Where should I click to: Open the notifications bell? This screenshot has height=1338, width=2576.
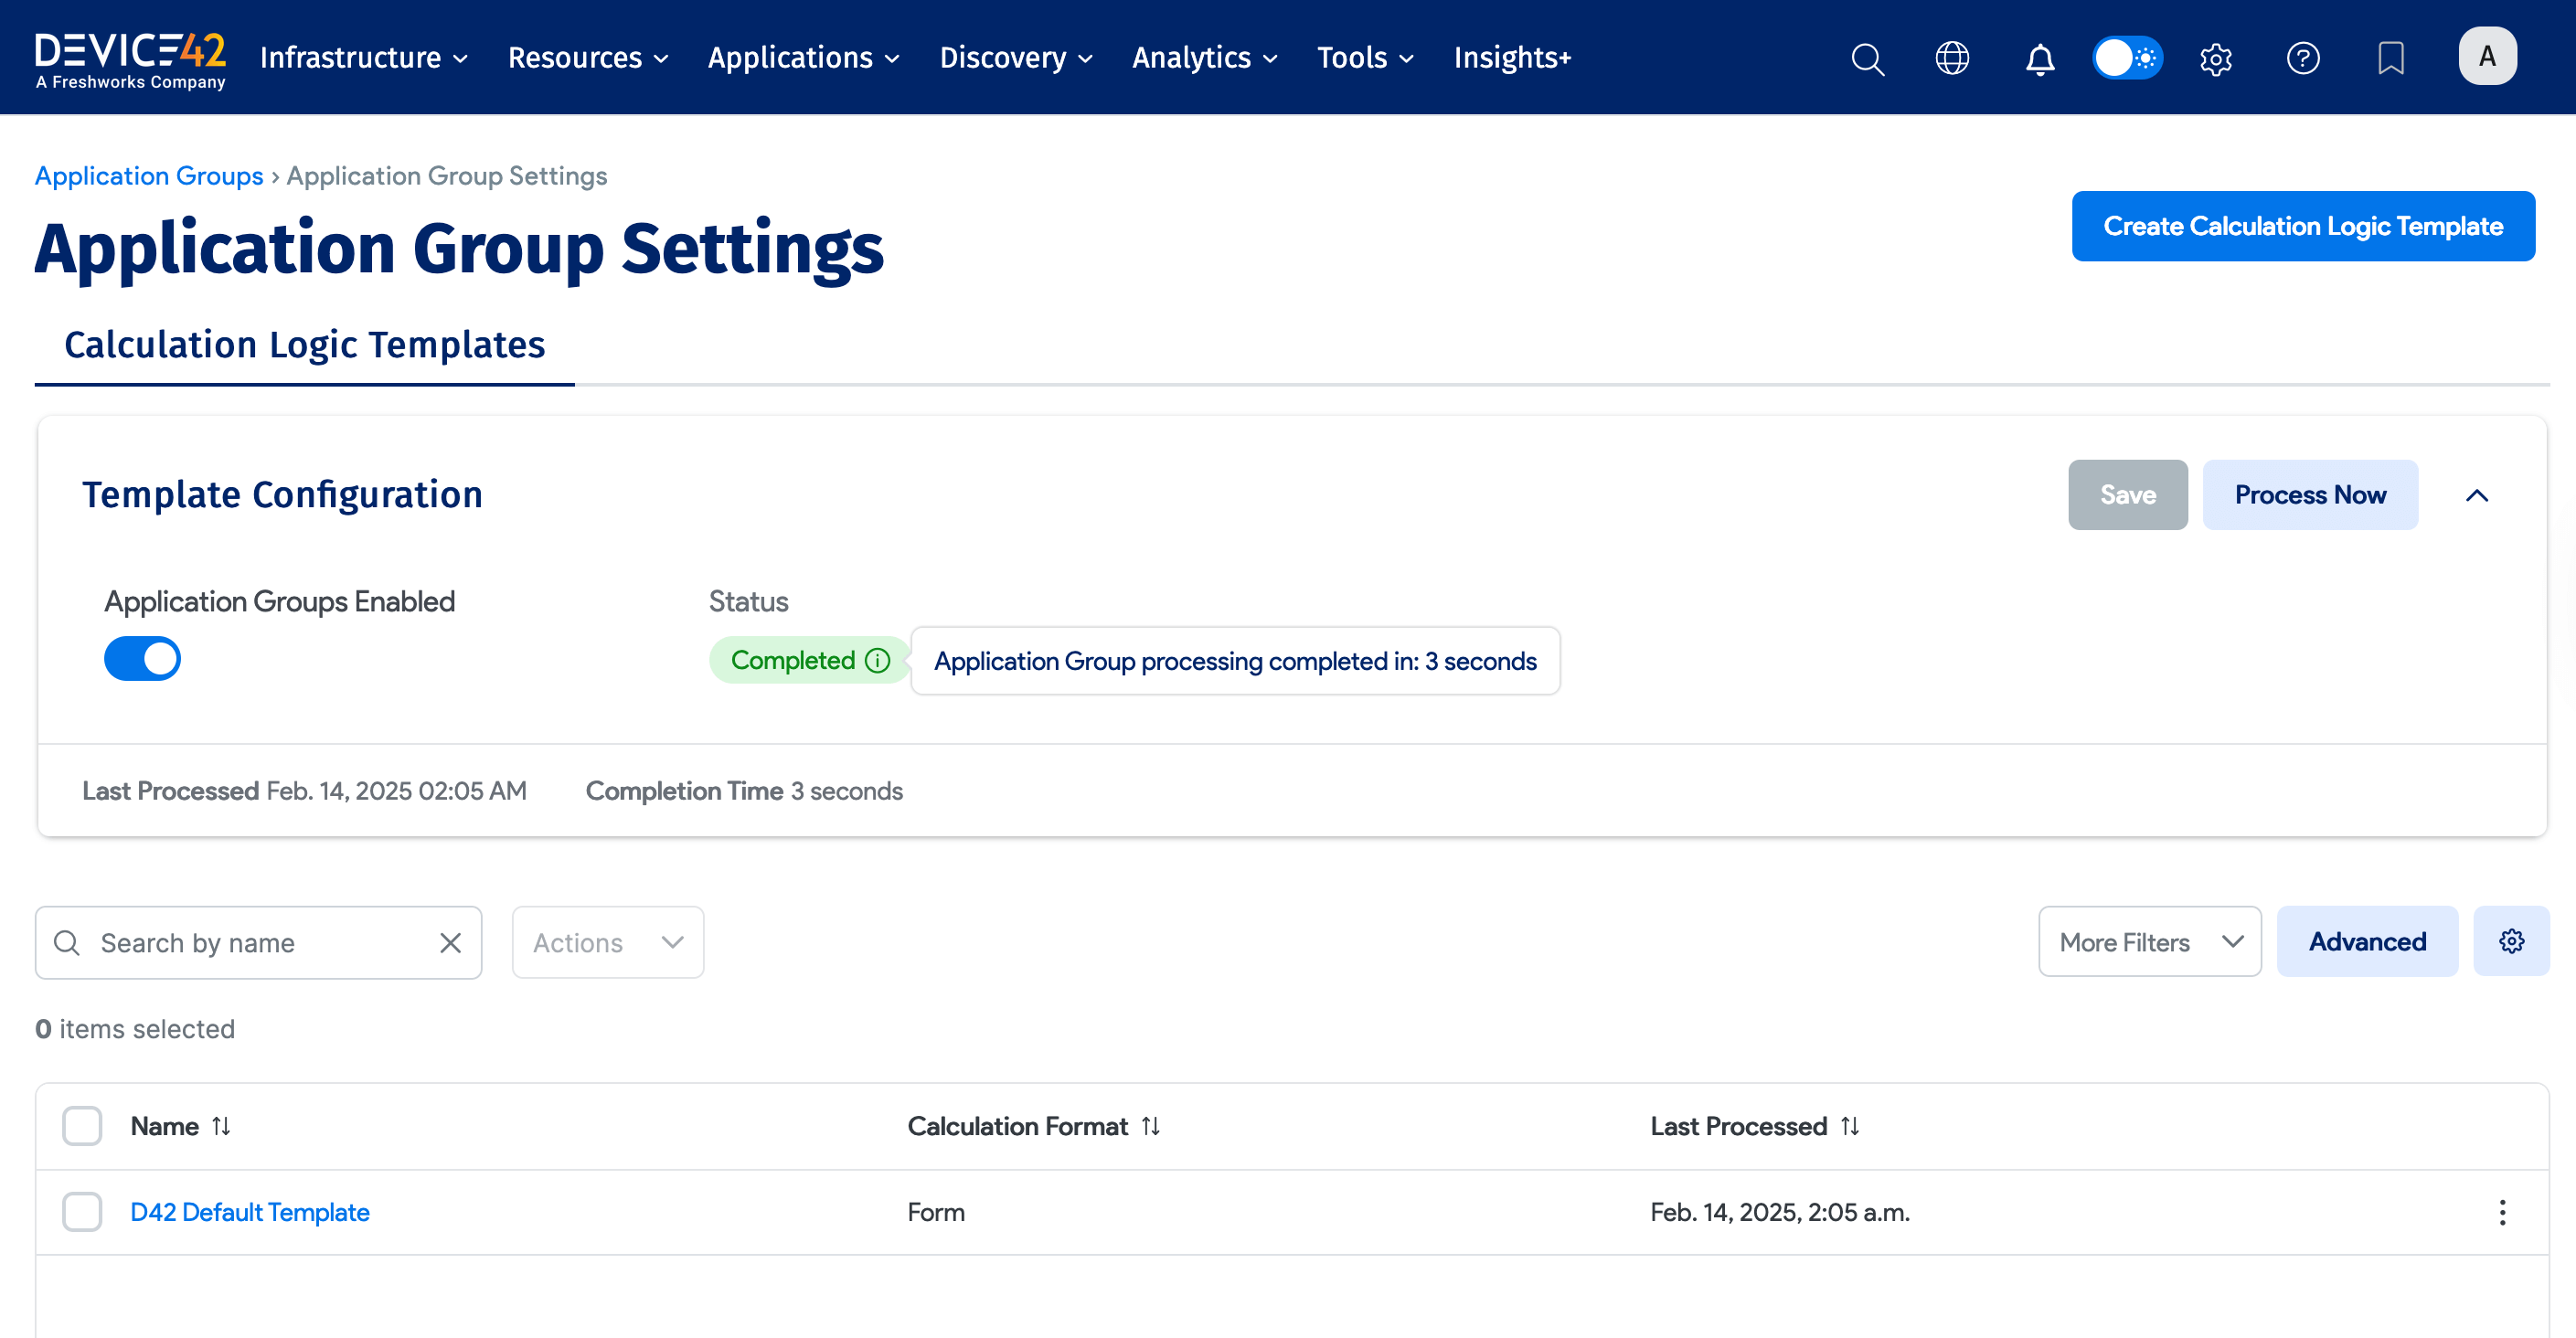tap(2039, 58)
